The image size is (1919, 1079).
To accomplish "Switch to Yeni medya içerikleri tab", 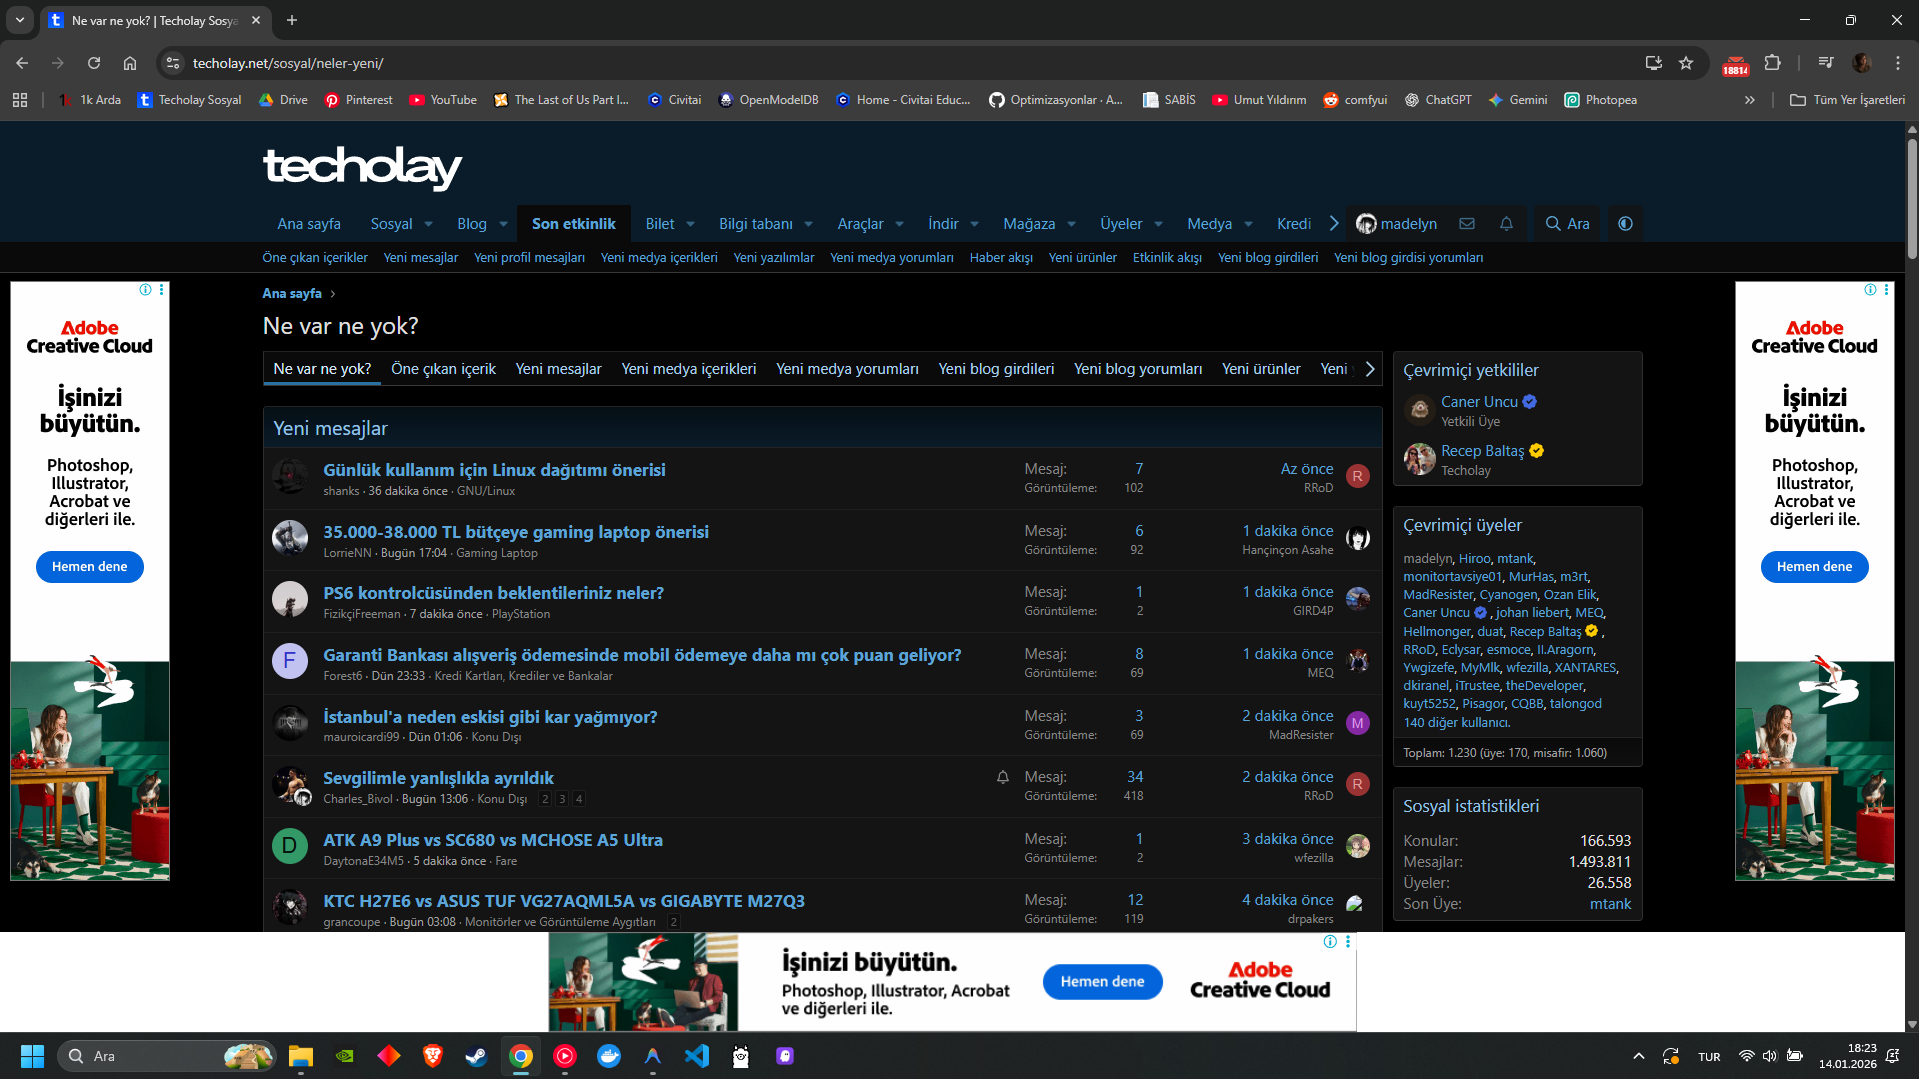I will (689, 369).
